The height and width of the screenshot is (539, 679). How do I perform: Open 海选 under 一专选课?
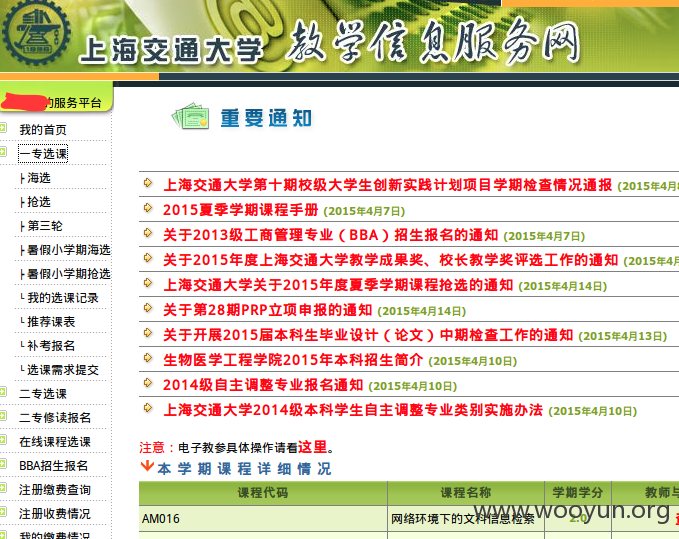click(39, 178)
